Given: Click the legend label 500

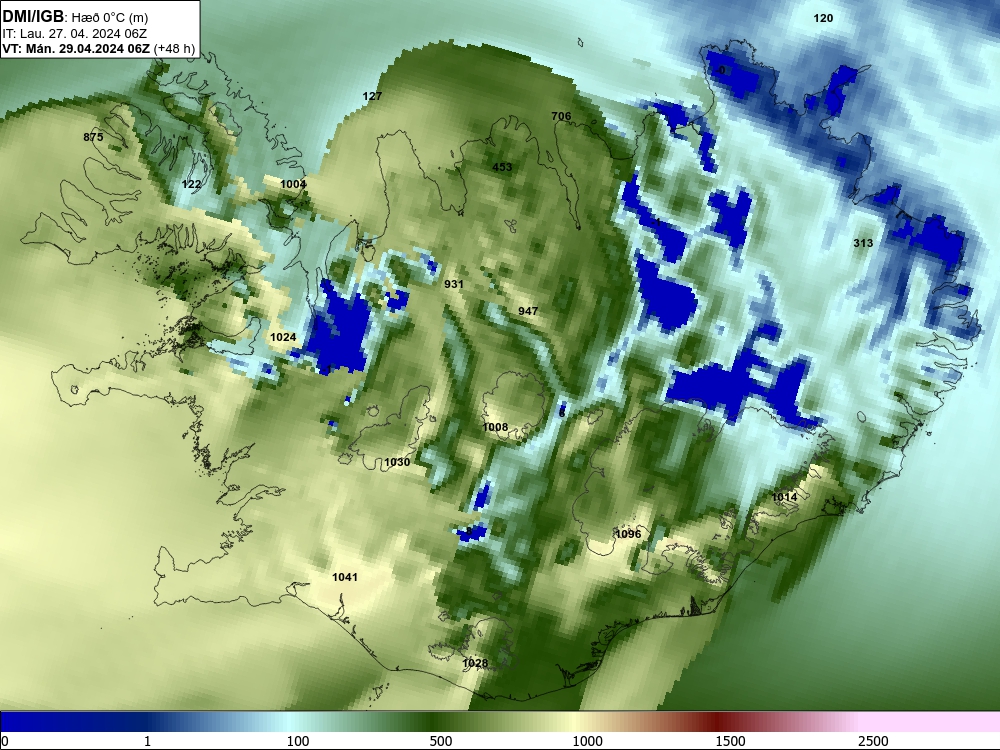Looking at the screenshot, I should [441, 741].
